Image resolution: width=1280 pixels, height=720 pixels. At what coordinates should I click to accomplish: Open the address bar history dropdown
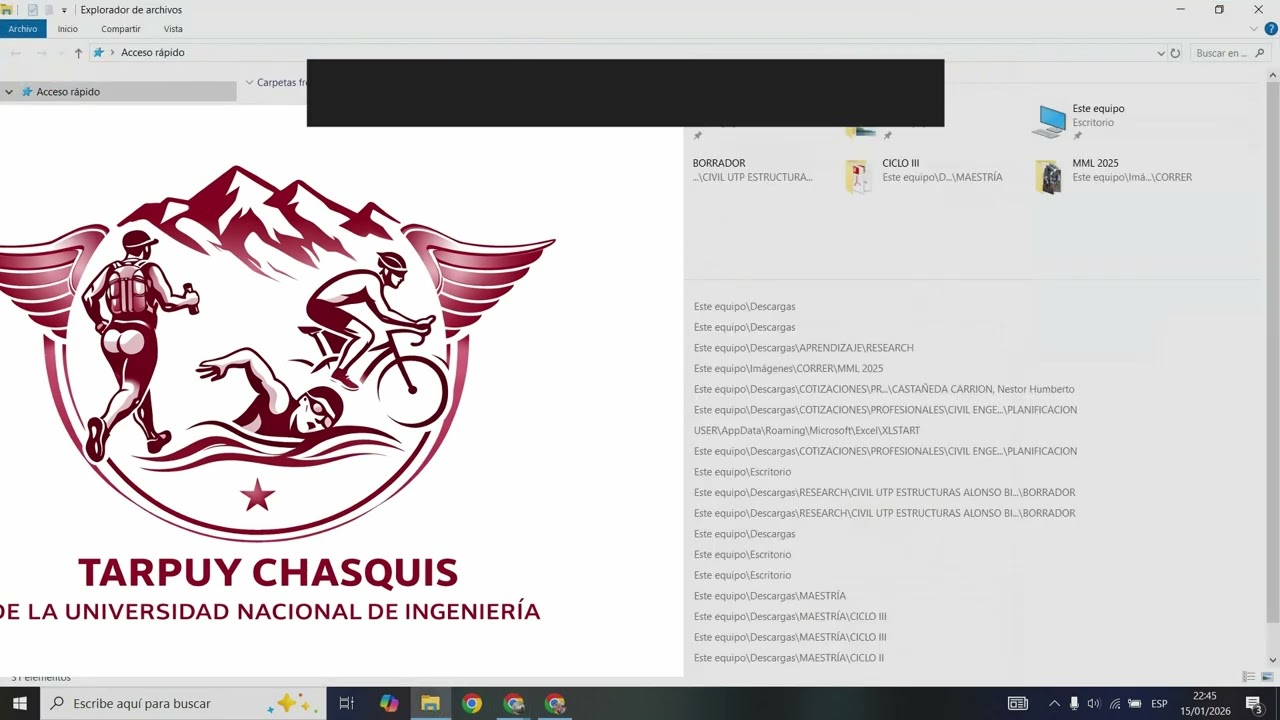(1161, 53)
